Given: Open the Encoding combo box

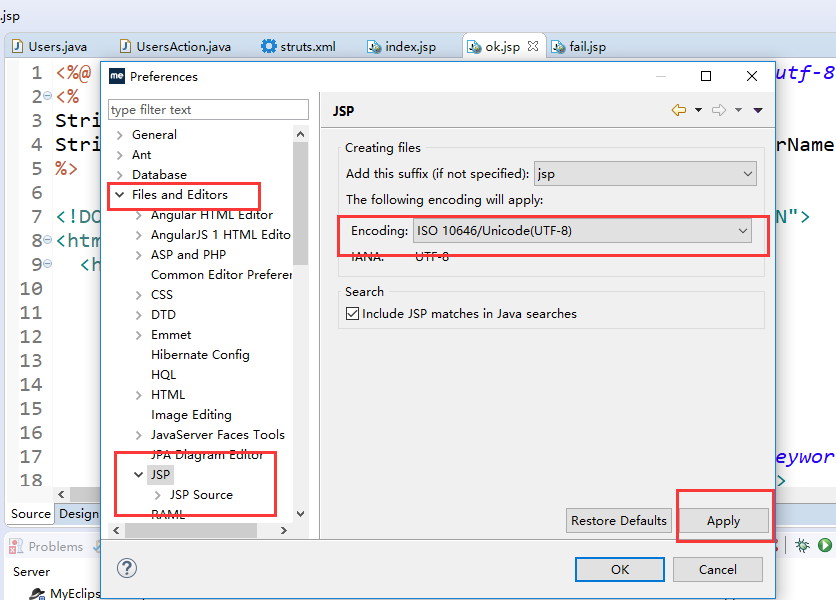Looking at the screenshot, I should coord(582,231).
